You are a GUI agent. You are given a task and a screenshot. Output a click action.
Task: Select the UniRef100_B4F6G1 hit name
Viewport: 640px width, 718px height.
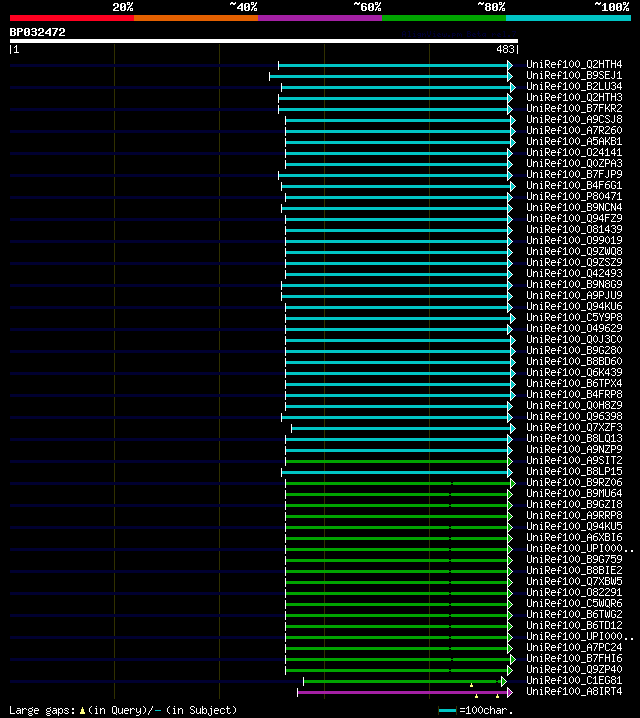click(574, 185)
